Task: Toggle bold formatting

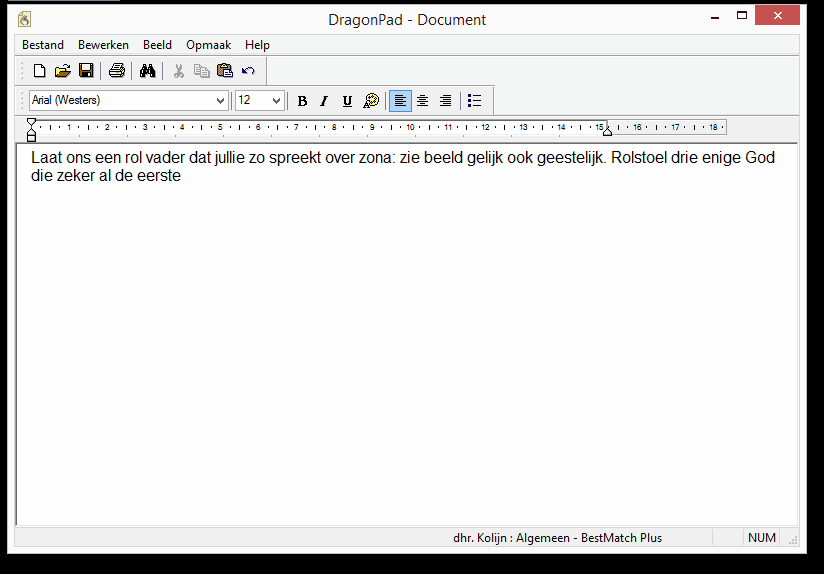Action: (302, 101)
